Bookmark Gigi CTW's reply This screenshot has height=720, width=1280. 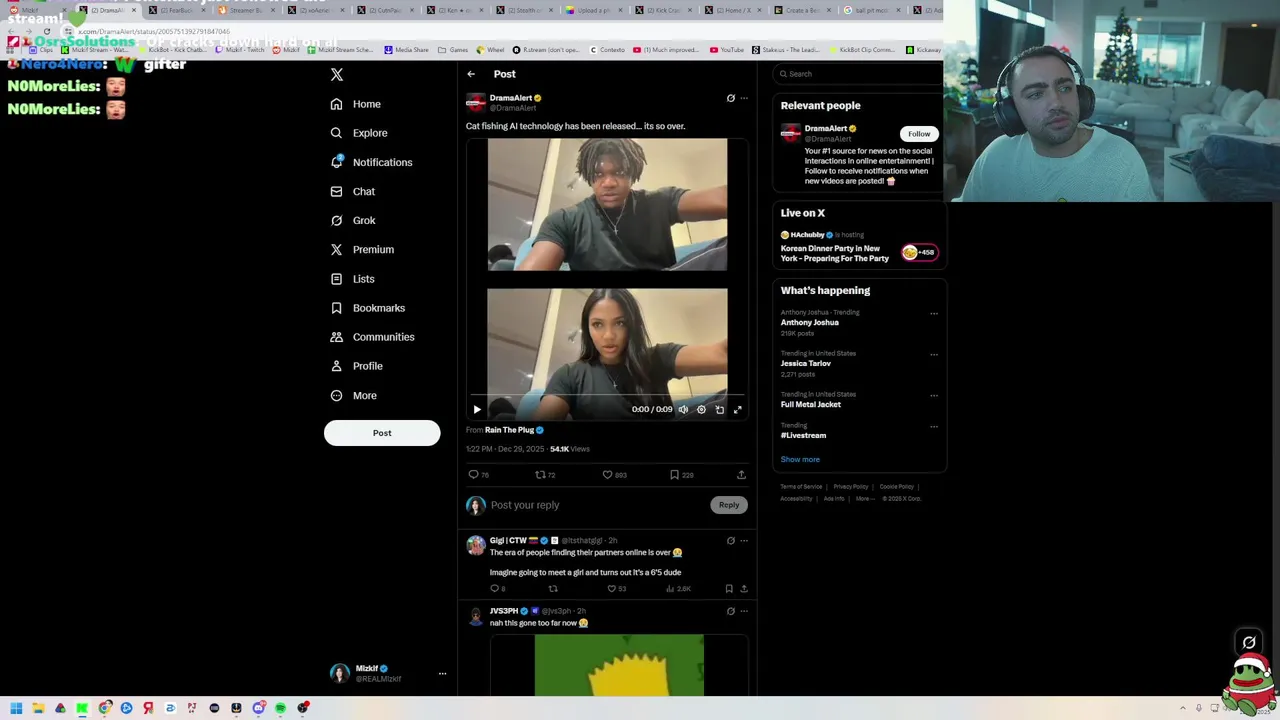click(x=729, y=589)
